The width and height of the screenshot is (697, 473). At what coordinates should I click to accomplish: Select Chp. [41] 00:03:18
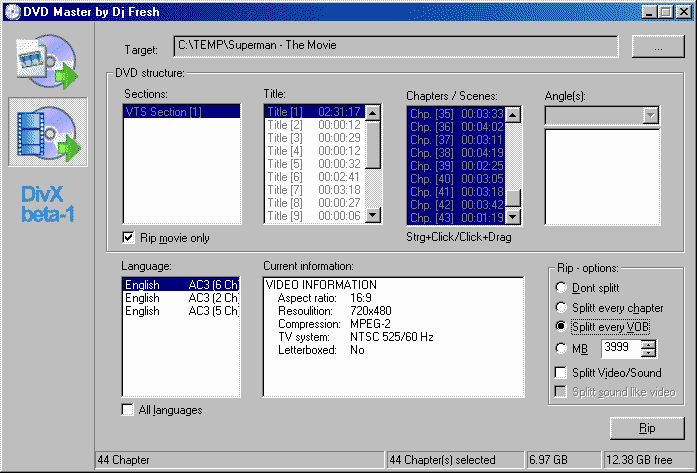pos(456,192)
